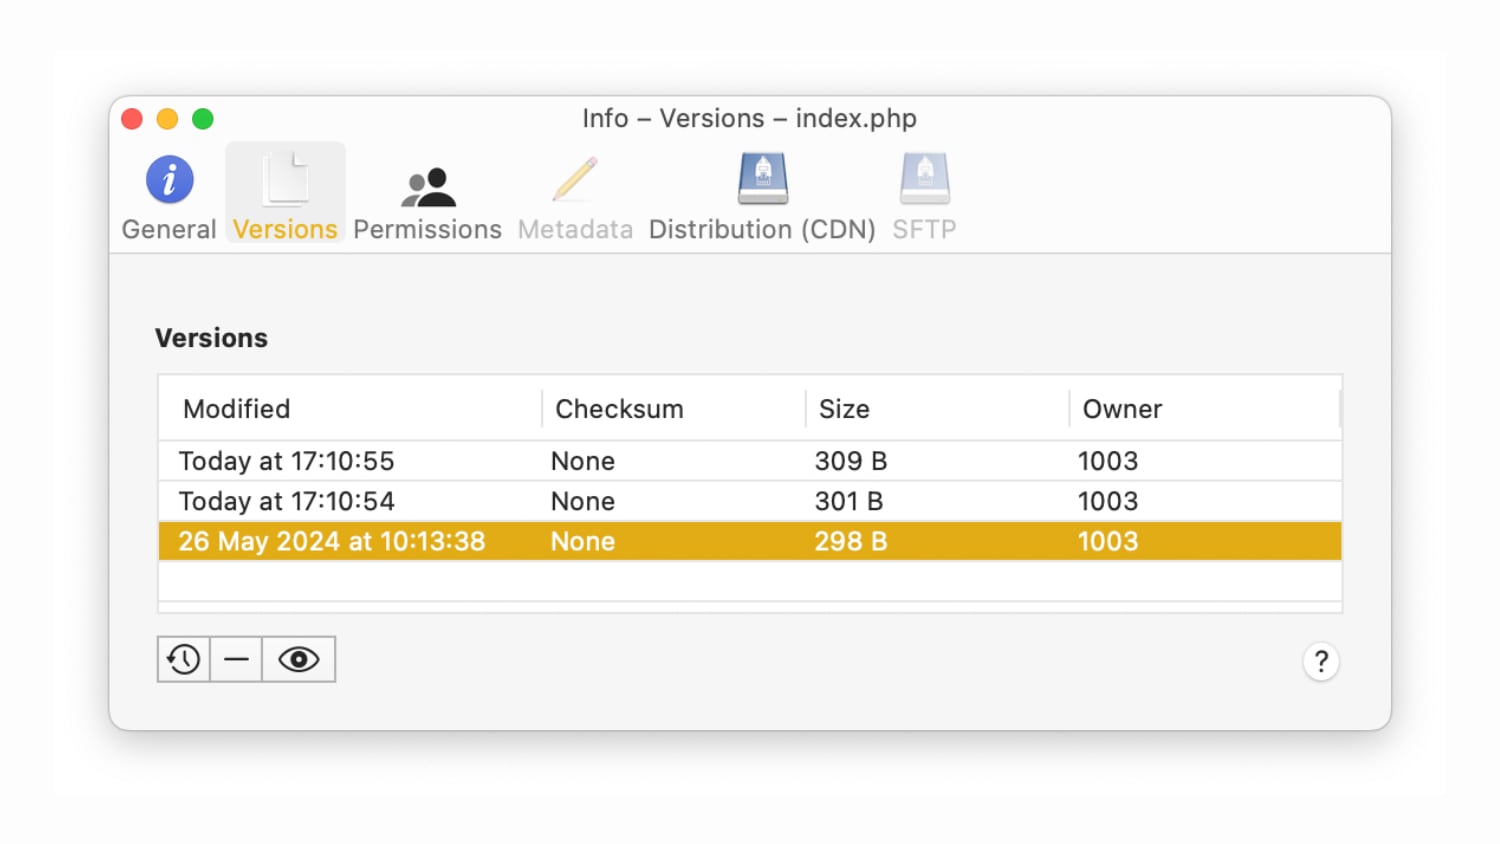The height and width of the screenshot is (844, 1500).
Task: Sort by the Checksum column header
Action: click(x=619, y=409)
